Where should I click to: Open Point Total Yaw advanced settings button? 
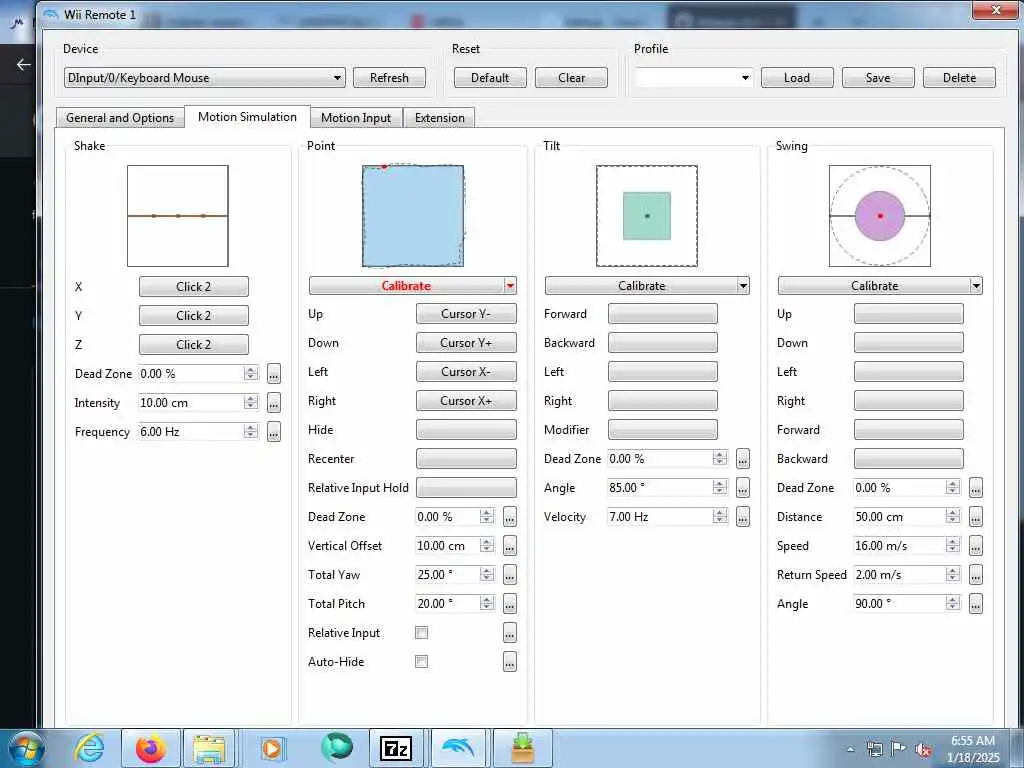tap(510, 575)
